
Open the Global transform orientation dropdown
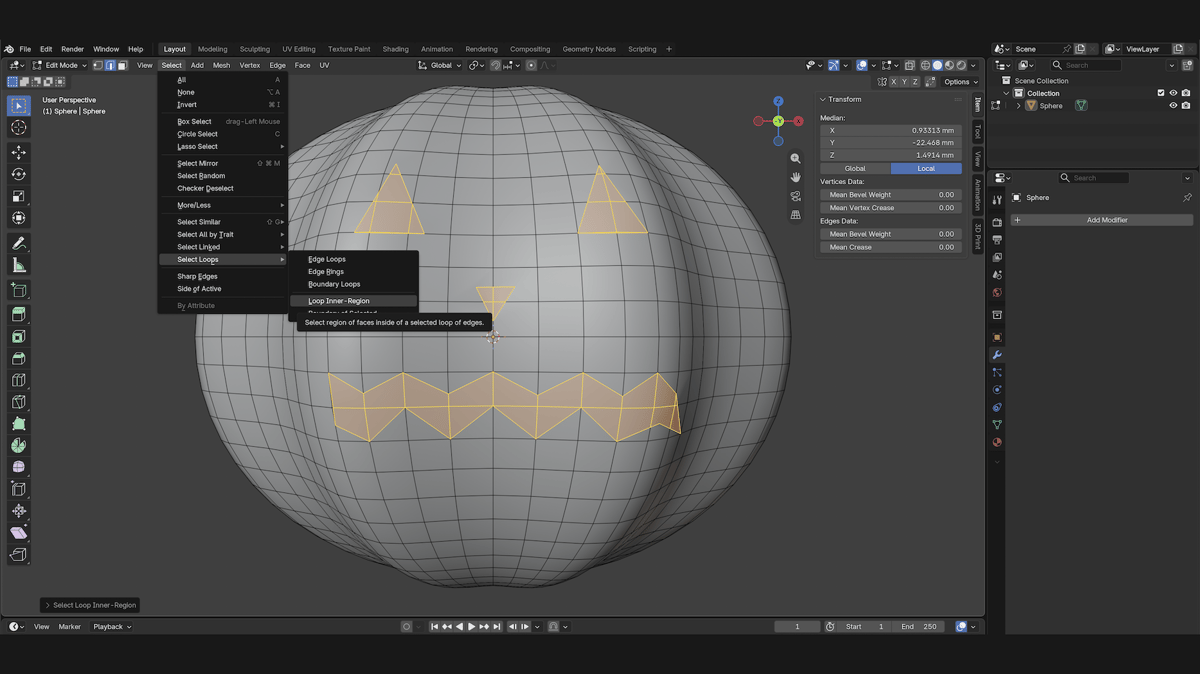point(440,65)
